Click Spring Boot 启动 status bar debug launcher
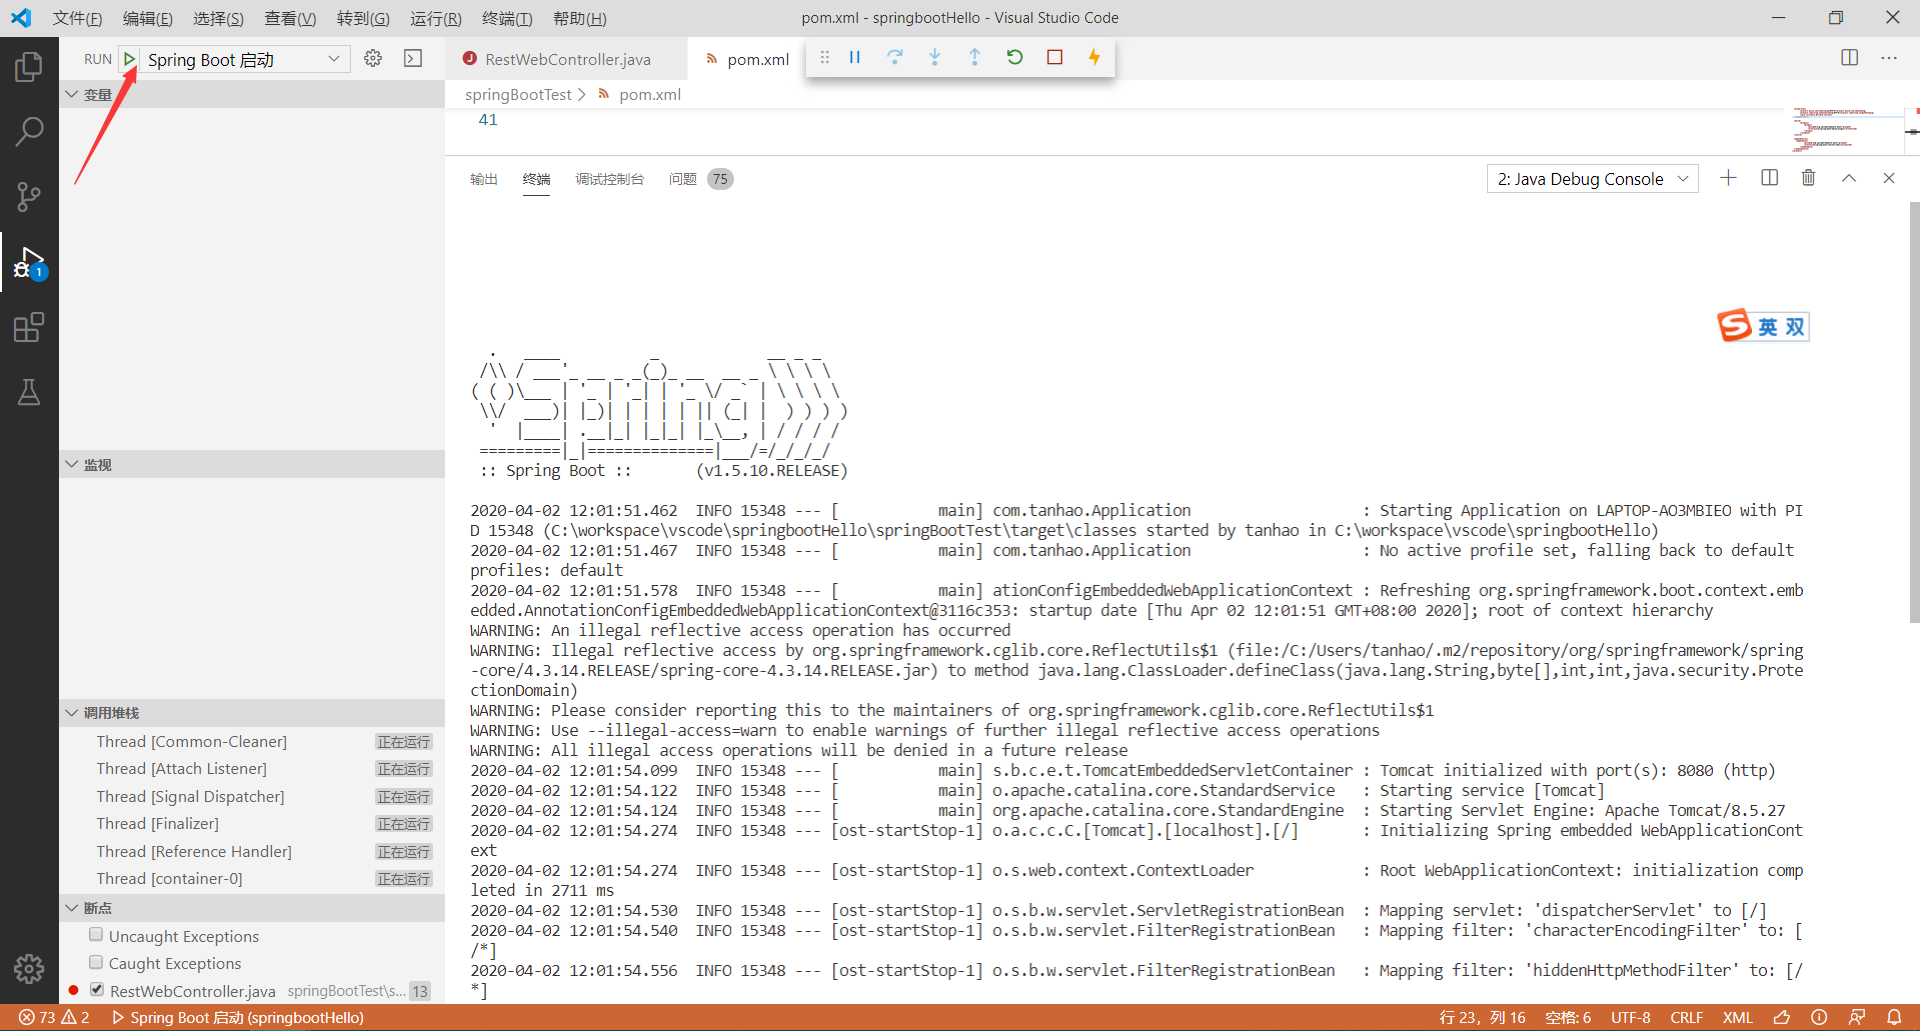The width and height of the screenshot is (1920, 1031). 238,1017
